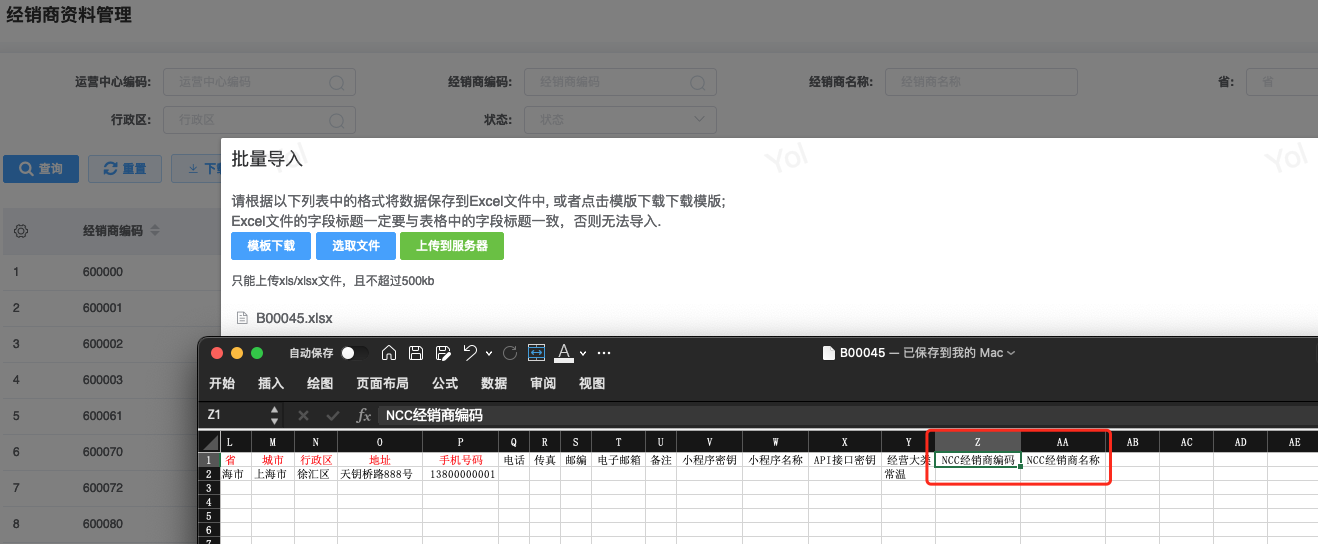
Task: Click the fx insert function icon
Action: (x=364, y=415)
